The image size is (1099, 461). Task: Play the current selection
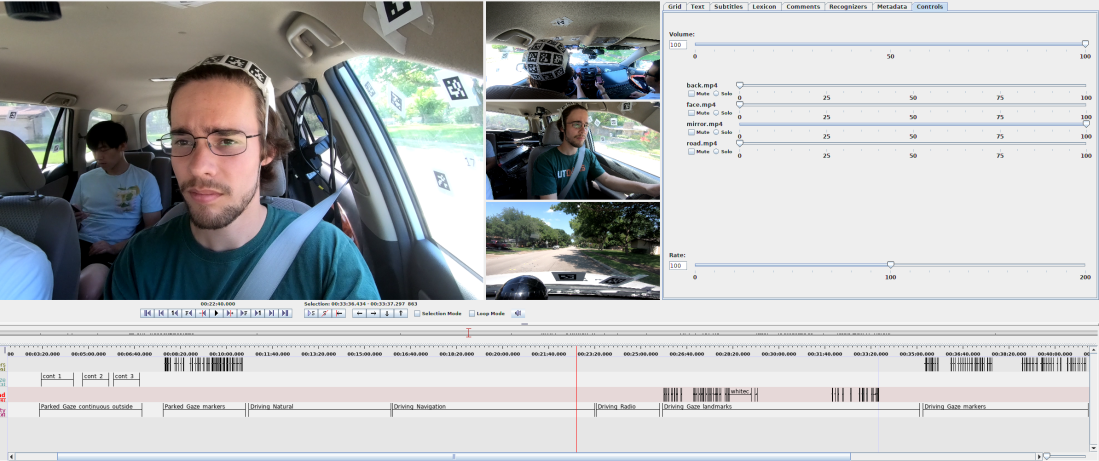pos(311,313)
